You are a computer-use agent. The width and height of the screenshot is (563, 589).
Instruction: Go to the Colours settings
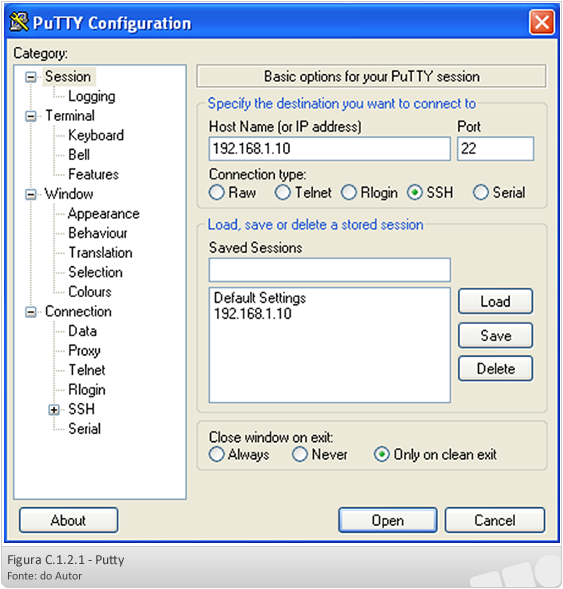click(90, 292)
